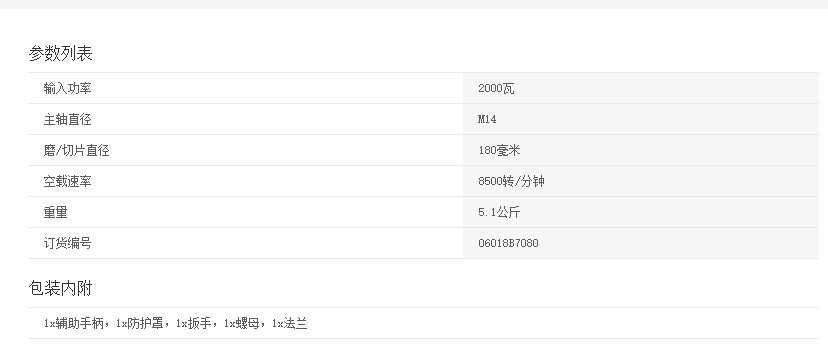Click the order number 06018B7080

[x=509, y=244]
